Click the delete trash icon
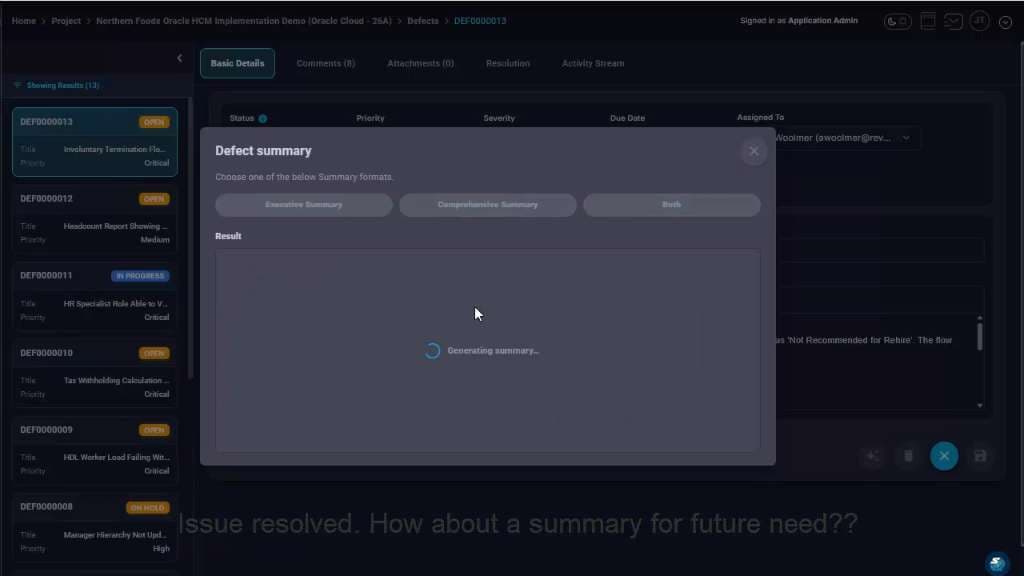 coord(908,456)
